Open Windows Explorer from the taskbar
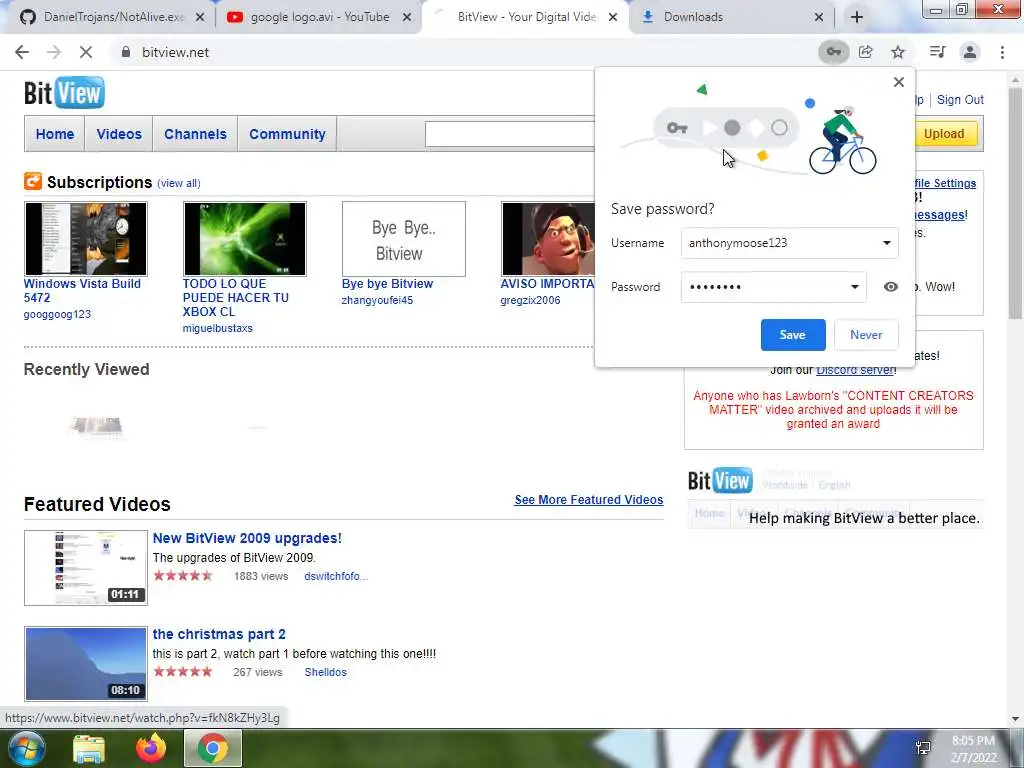This screenshot has width=1024, height=768. (x=88, y=748)
